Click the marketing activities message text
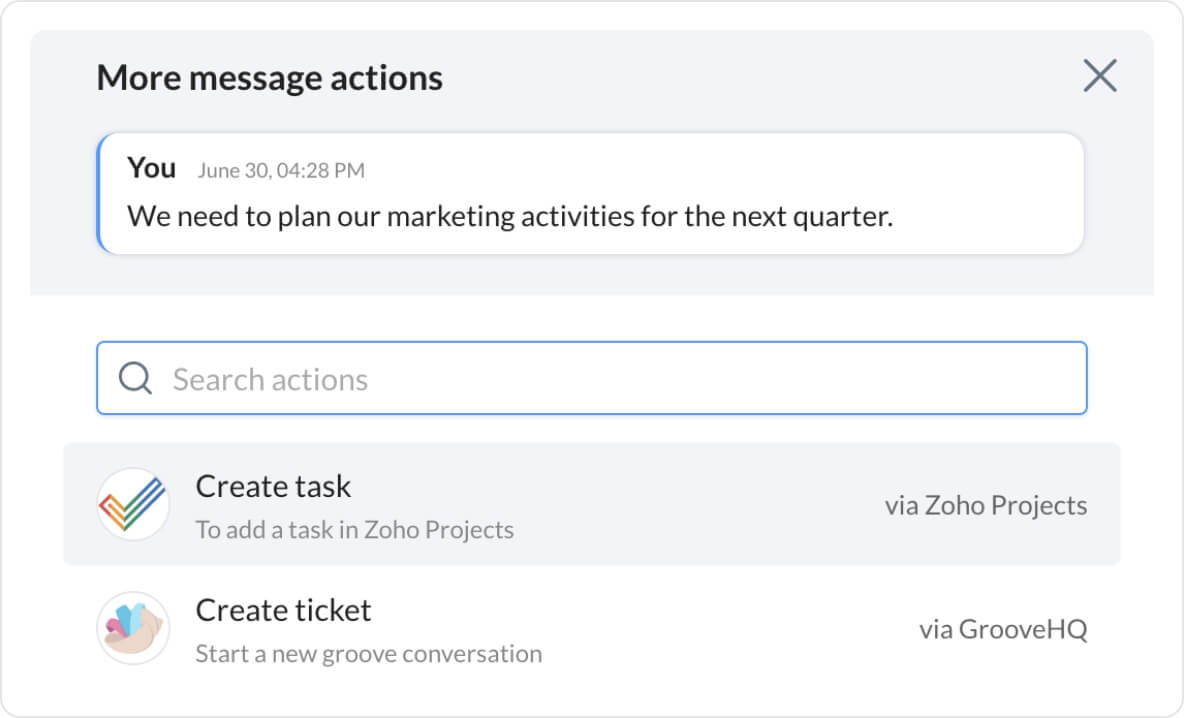This screenshot has width=1184, height=718. click(x=509, y=216)
